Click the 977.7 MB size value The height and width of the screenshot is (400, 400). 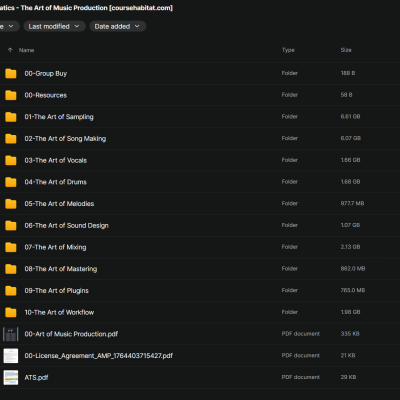(x=352, y=203)
